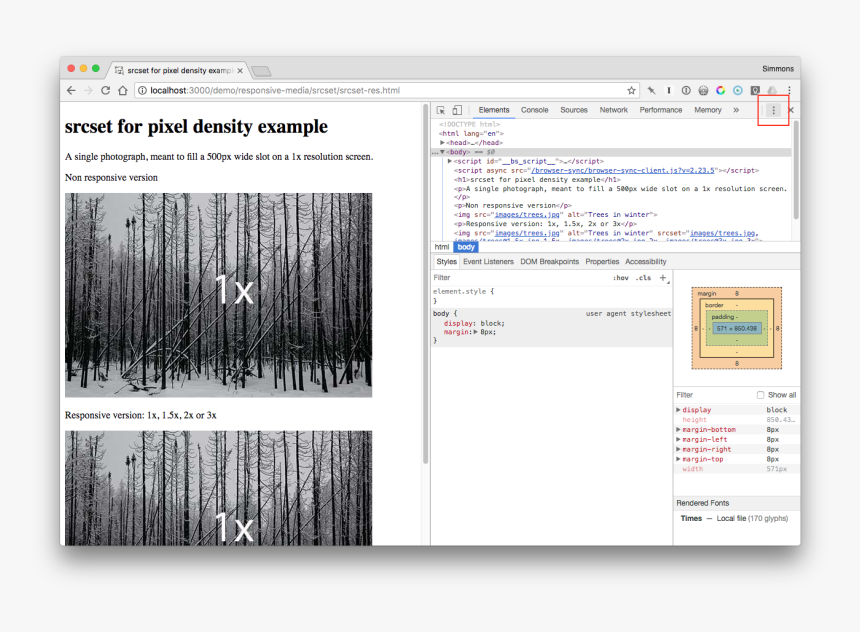Click the browser back arrow
Image resolution: width=860 pixels, height=632 pixels.
(71, 91)
